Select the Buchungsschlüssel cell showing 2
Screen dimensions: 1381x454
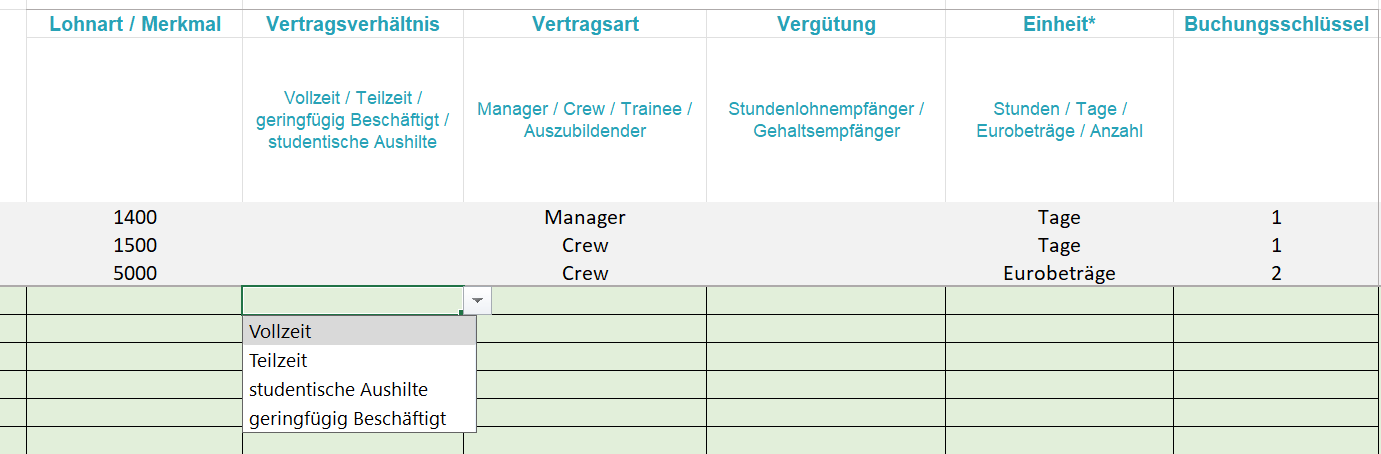coord(1276,273)
